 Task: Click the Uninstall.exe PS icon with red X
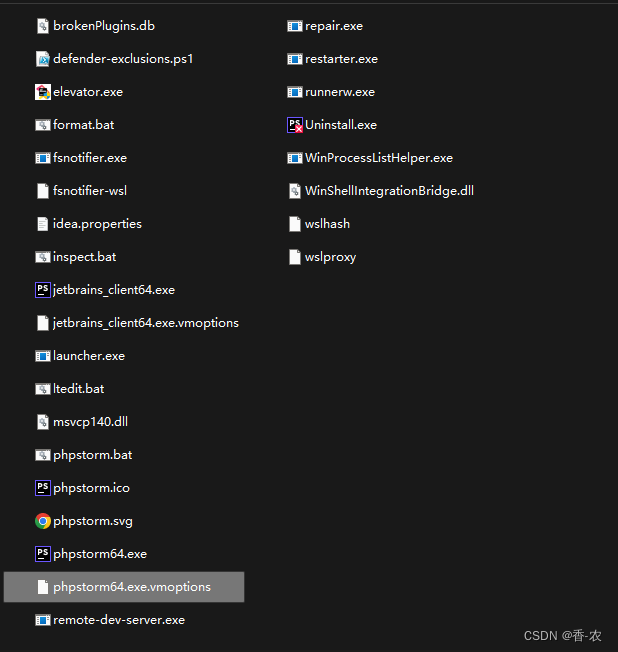(x=295, y=125)
